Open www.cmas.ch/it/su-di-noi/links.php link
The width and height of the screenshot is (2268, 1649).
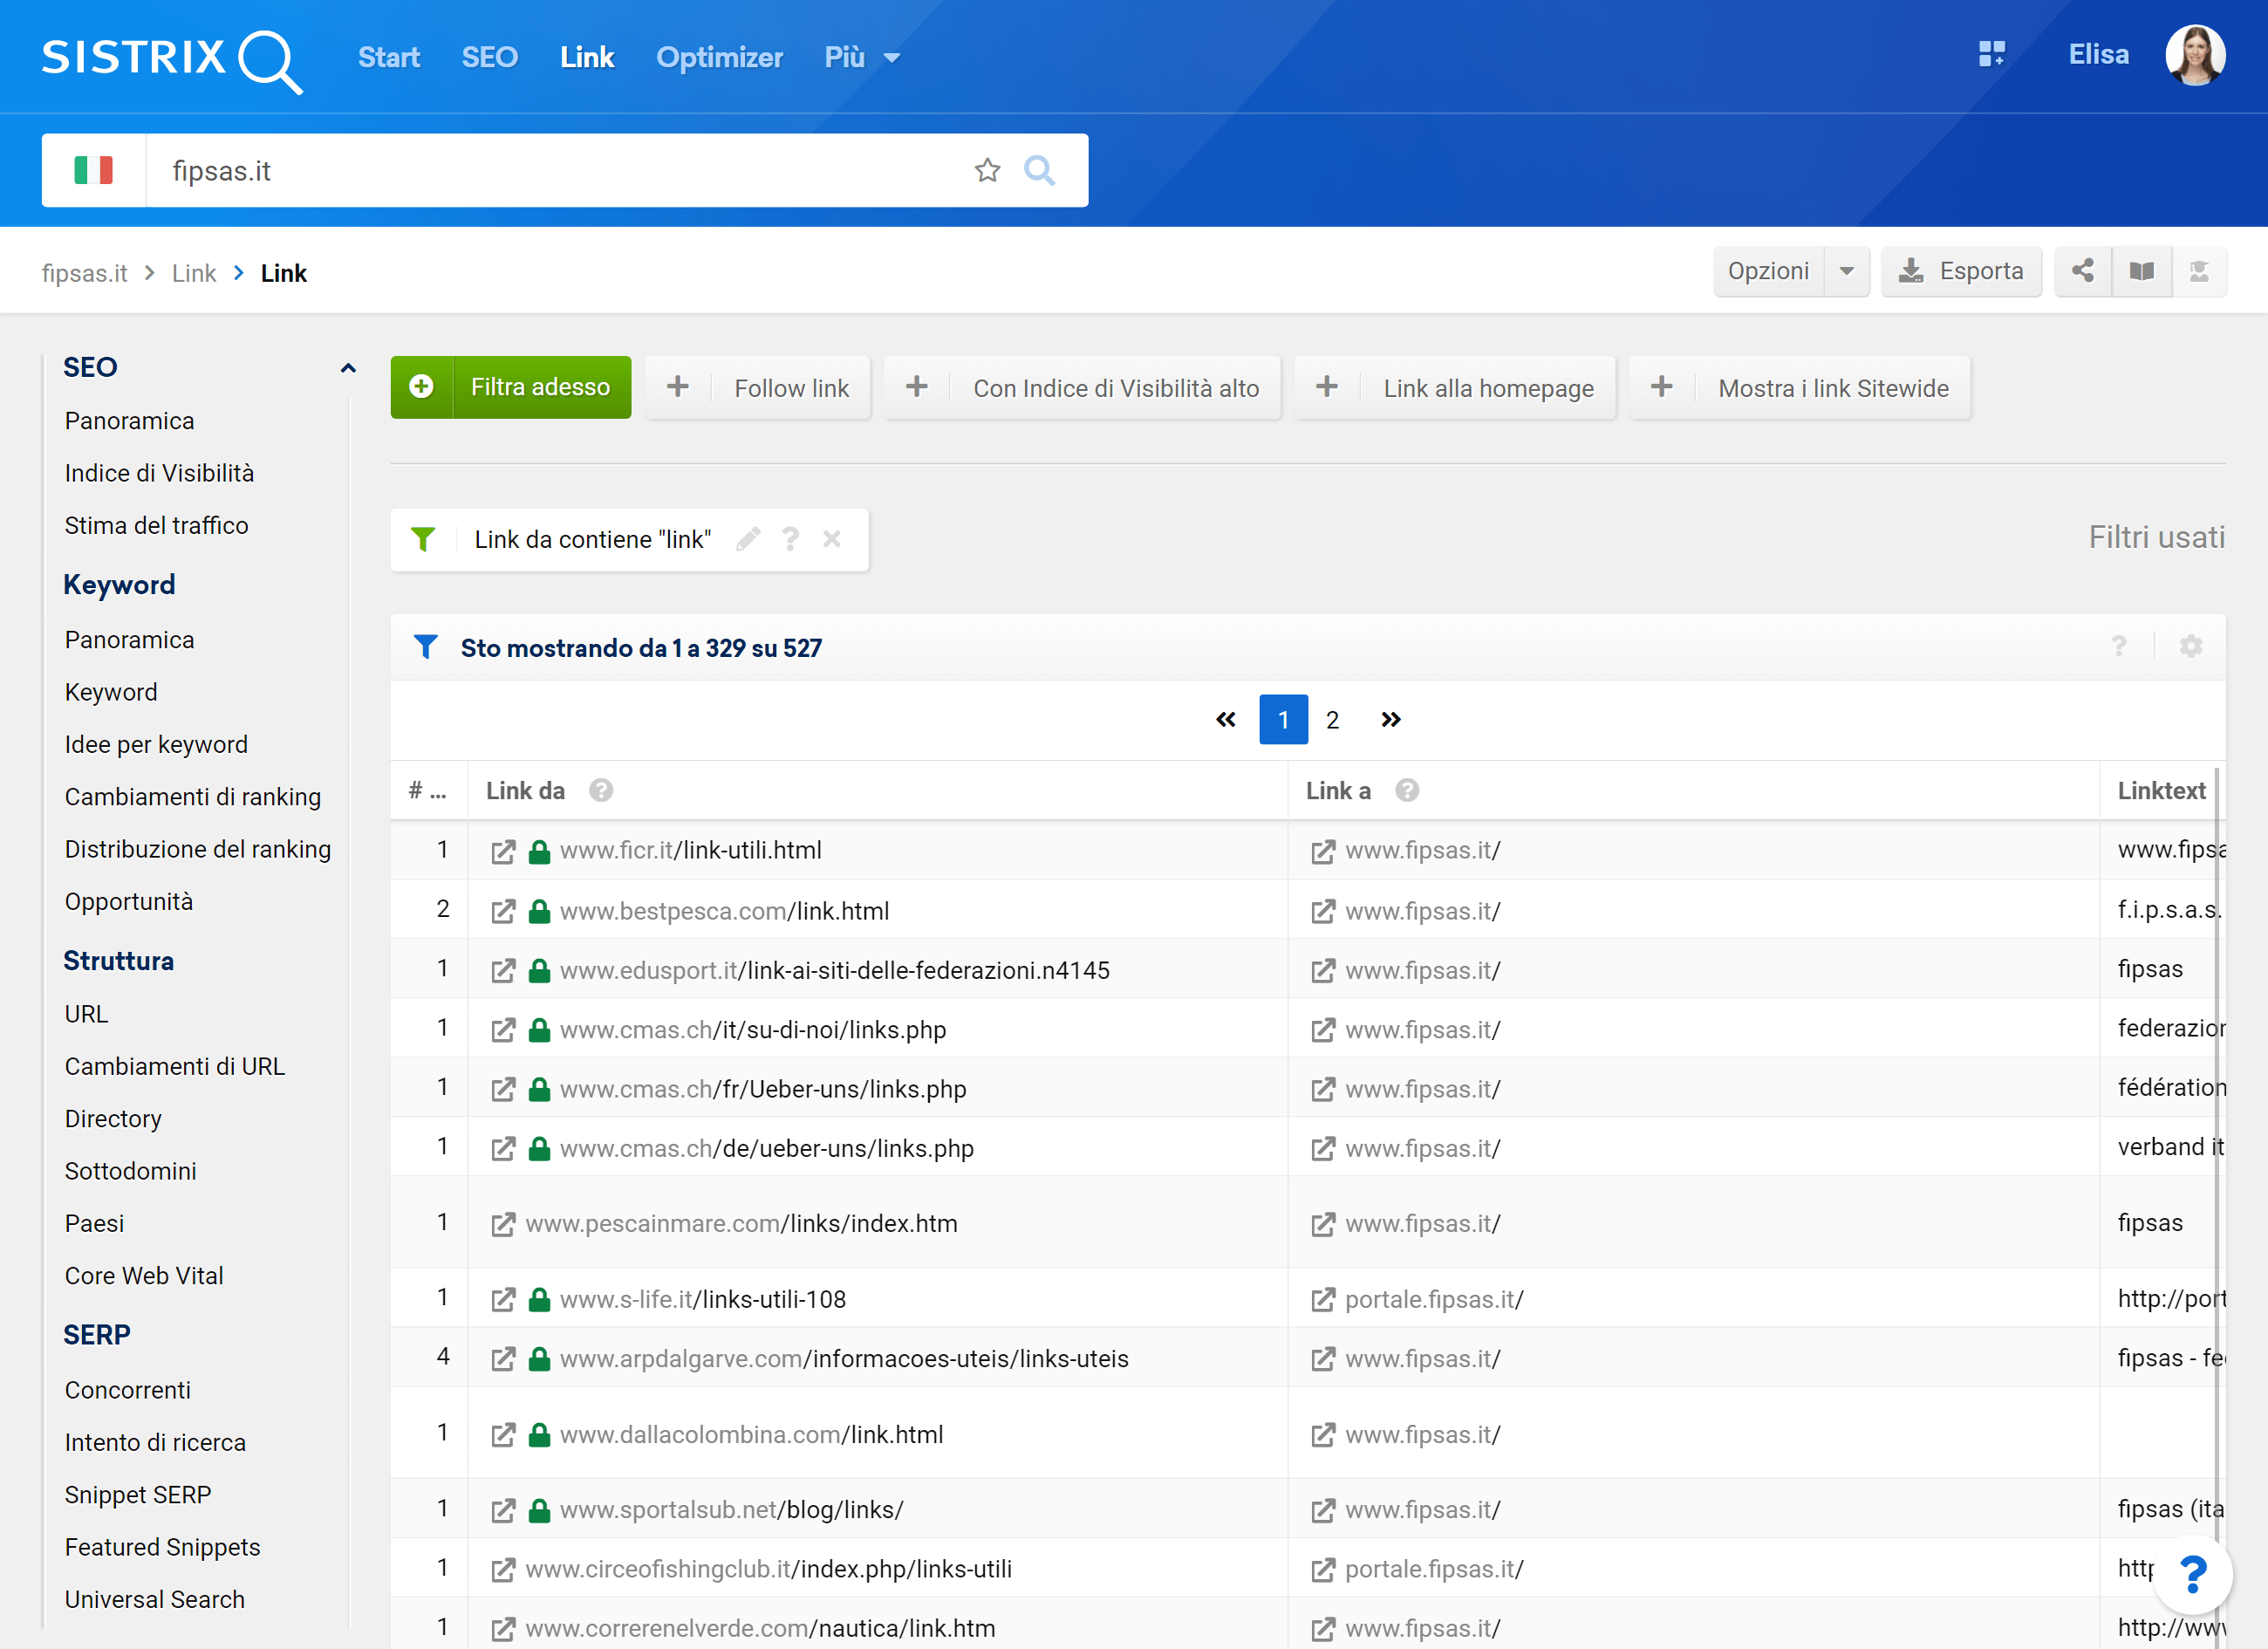point(753,1030)
